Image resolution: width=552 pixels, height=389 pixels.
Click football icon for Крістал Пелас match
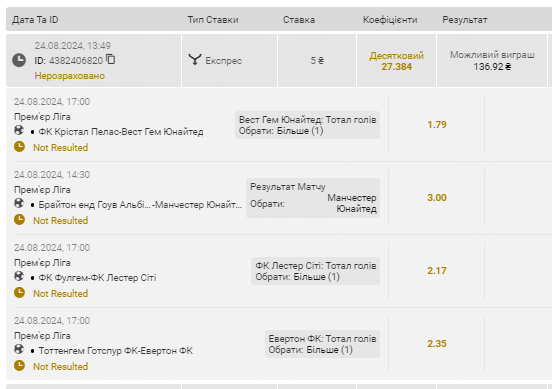(19, 130)
